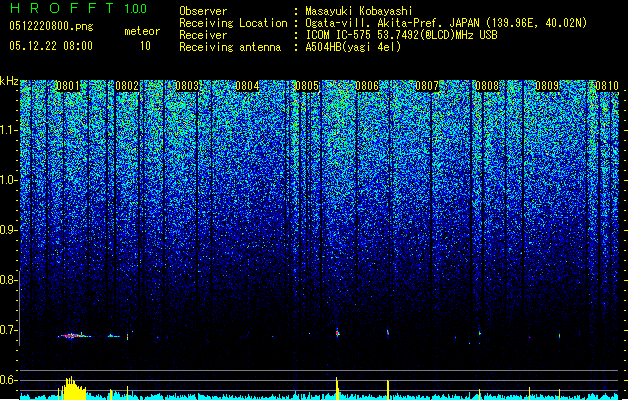
Task: Click the 0809 time marker
Action: point(547,86)
